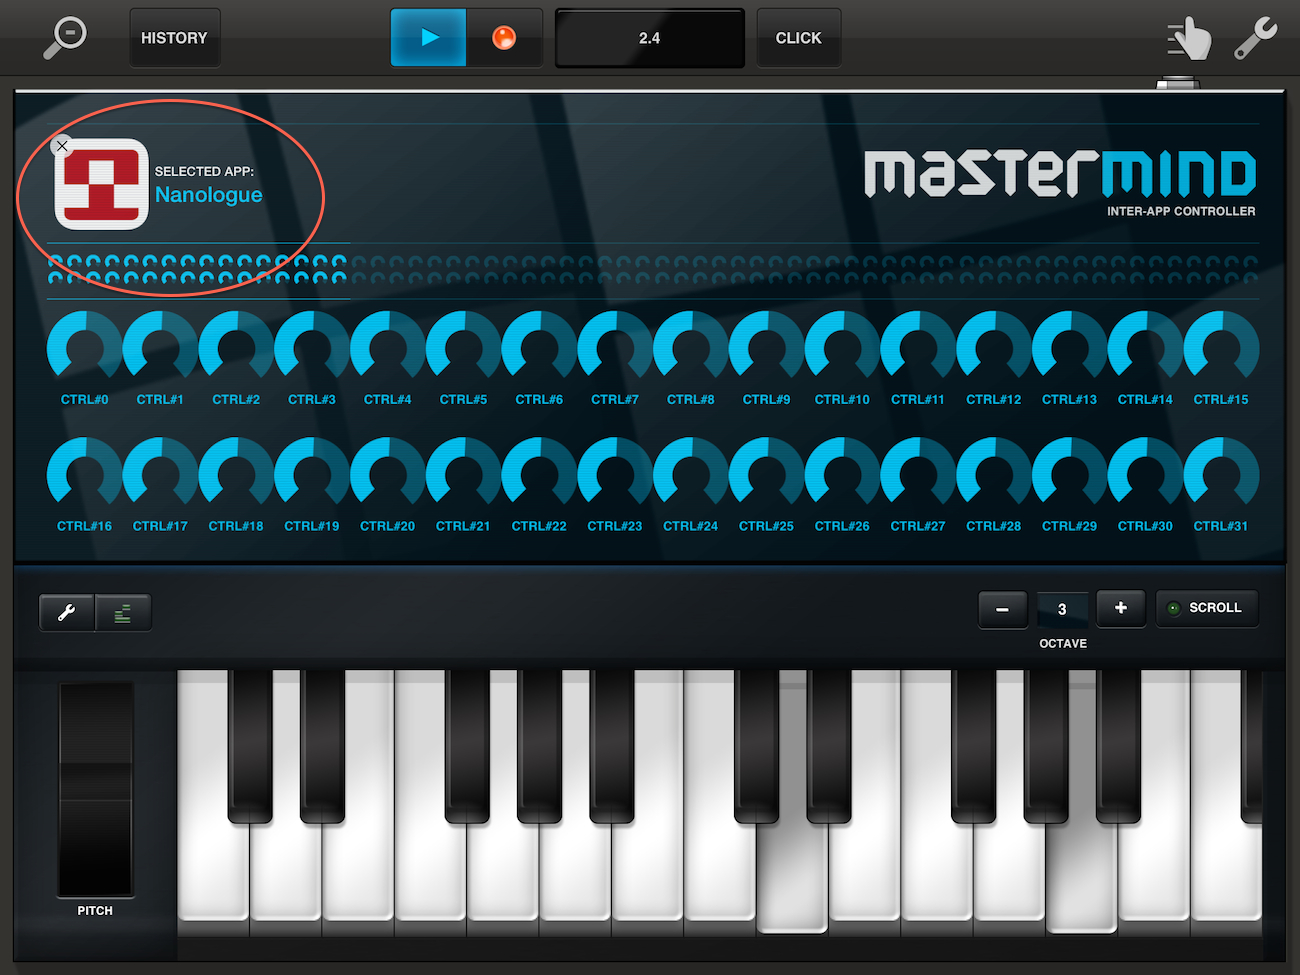Click the CTRL#19 knob
The image size is (1300, 975).
312,473
